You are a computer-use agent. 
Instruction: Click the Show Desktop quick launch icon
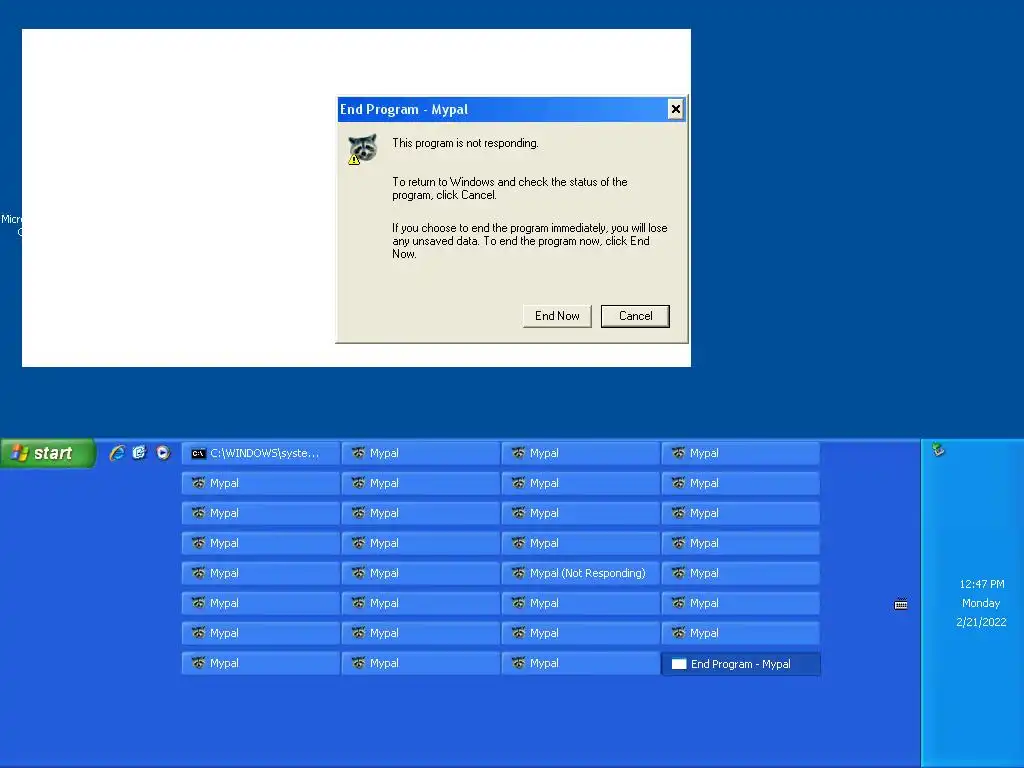pos(140,453)
